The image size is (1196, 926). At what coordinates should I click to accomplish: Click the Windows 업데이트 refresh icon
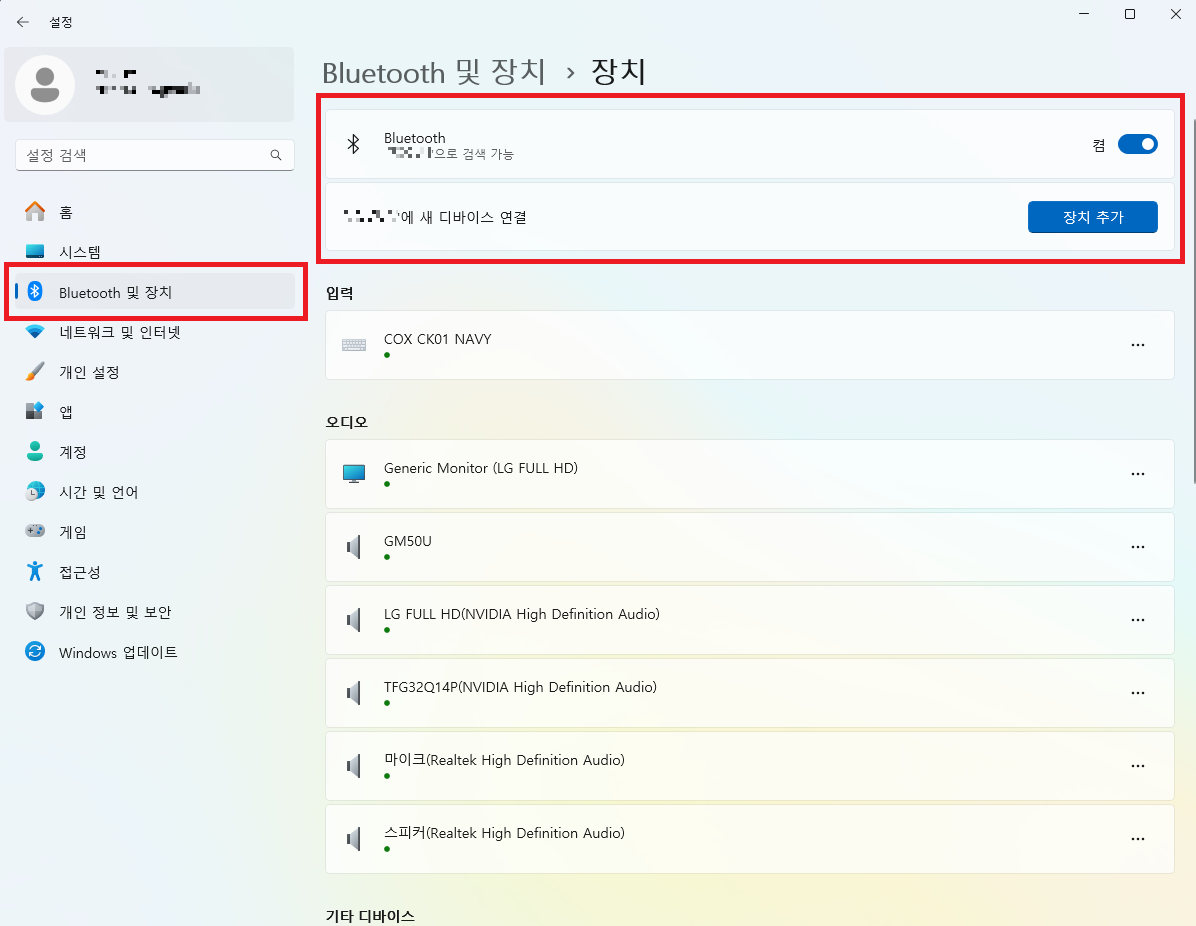click(x=35, y=651)
